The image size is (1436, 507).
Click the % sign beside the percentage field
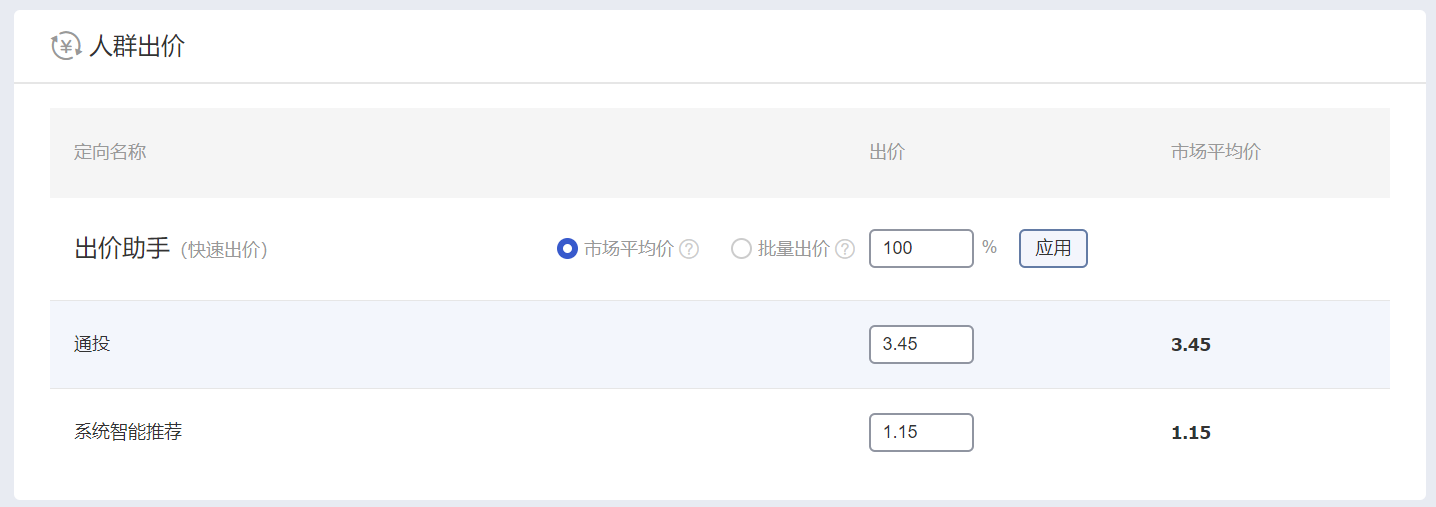[x=990, y=247]
